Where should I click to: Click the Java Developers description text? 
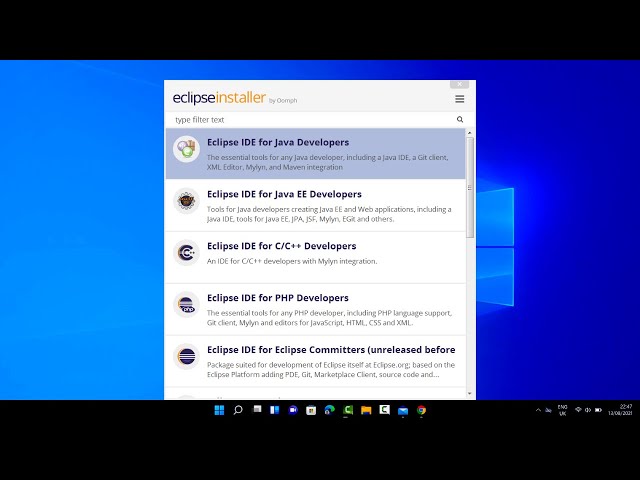click(x=327, y=162)
